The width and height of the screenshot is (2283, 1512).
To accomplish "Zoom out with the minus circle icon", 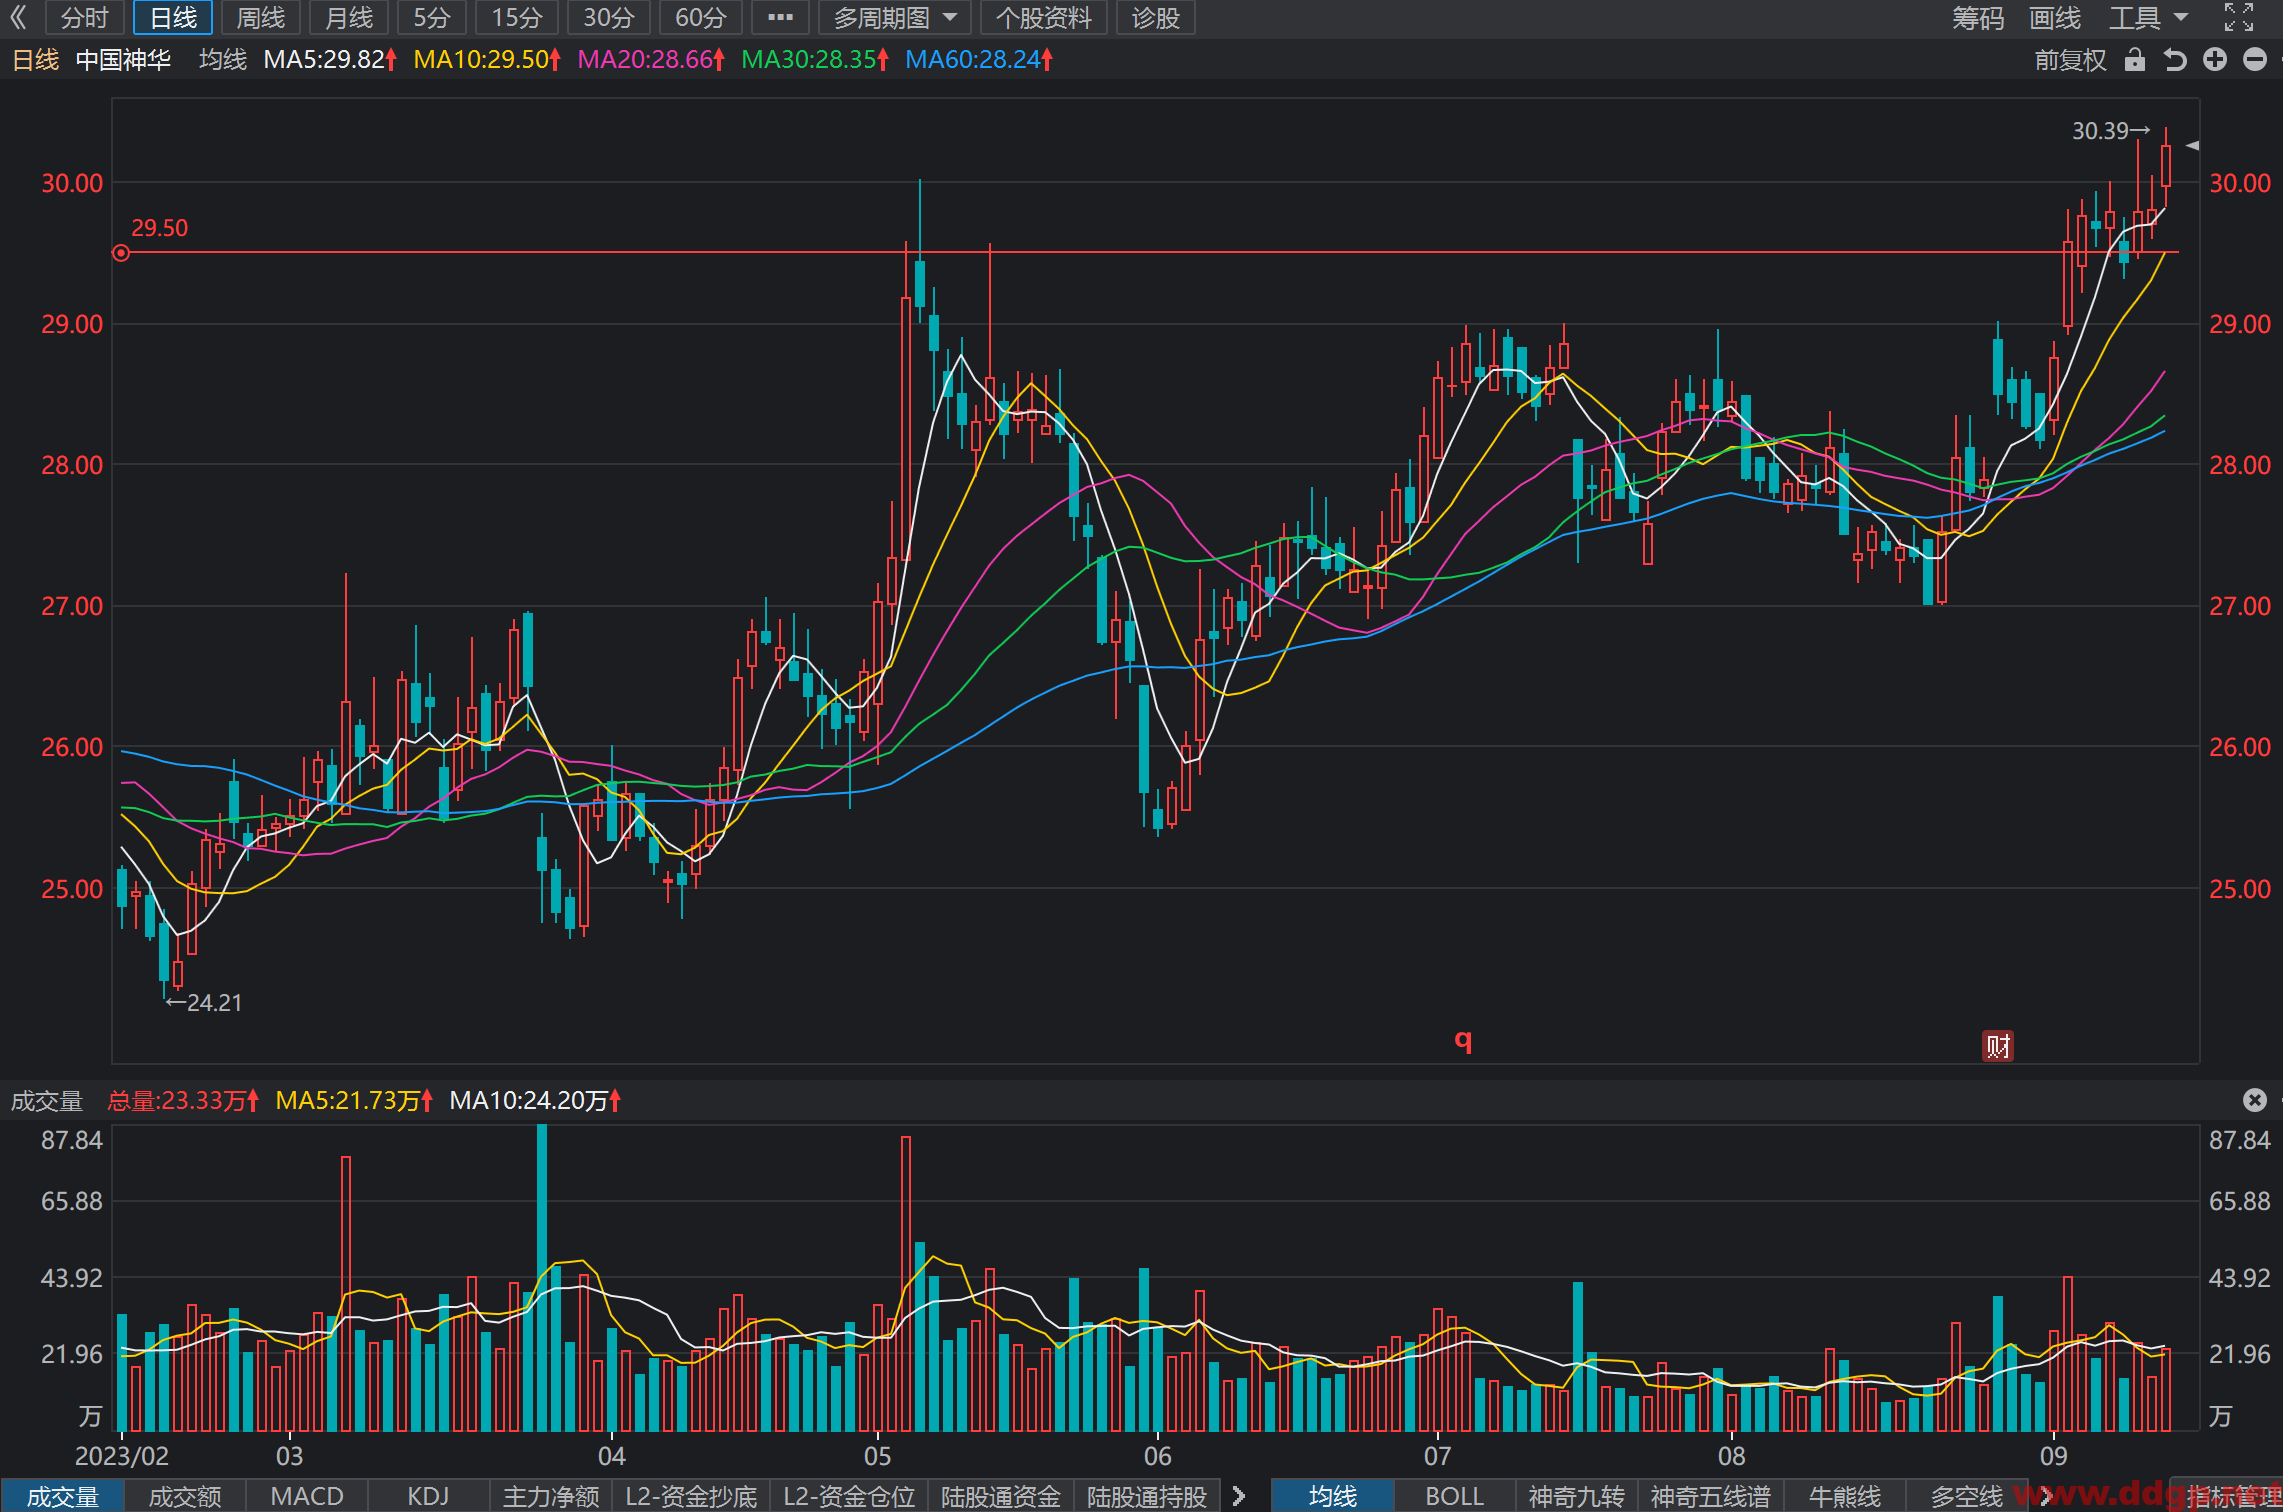I will (2255, 60).
